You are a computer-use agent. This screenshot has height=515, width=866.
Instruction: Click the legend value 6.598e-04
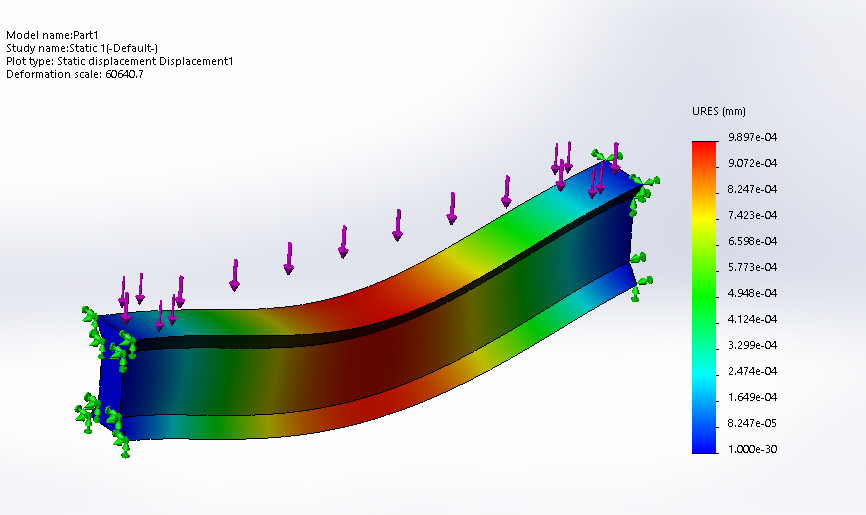pyautogui.click(x=752, y=241)
